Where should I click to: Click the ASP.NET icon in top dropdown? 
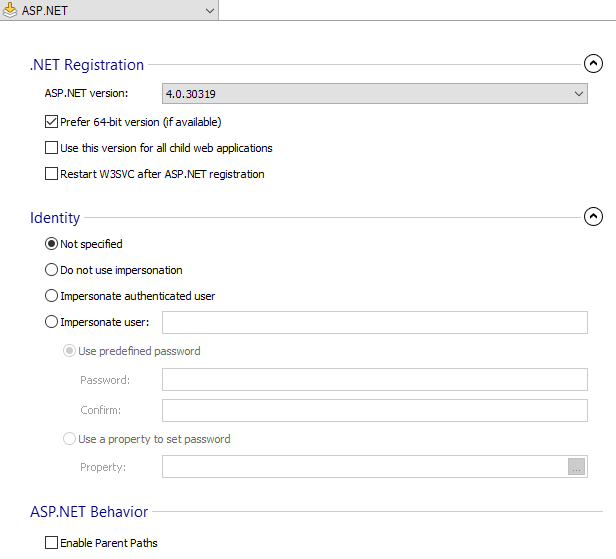(x=10, y=10)
